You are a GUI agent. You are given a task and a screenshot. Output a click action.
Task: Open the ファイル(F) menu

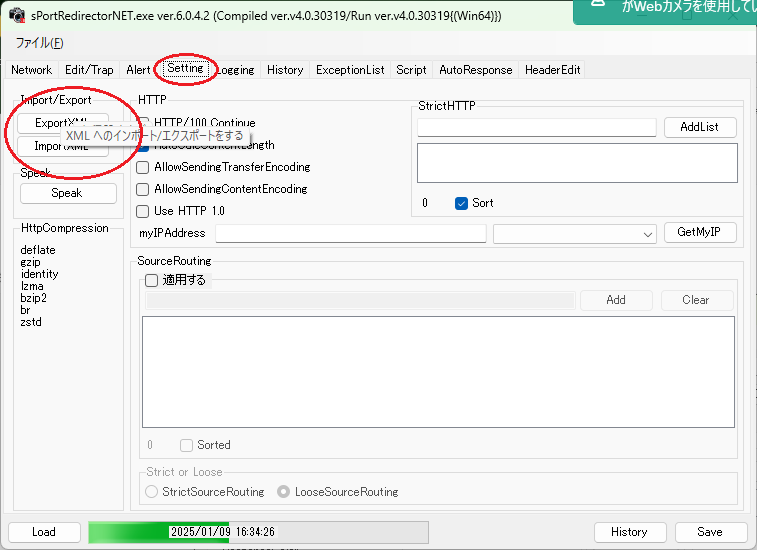click(x=40, y=43)
